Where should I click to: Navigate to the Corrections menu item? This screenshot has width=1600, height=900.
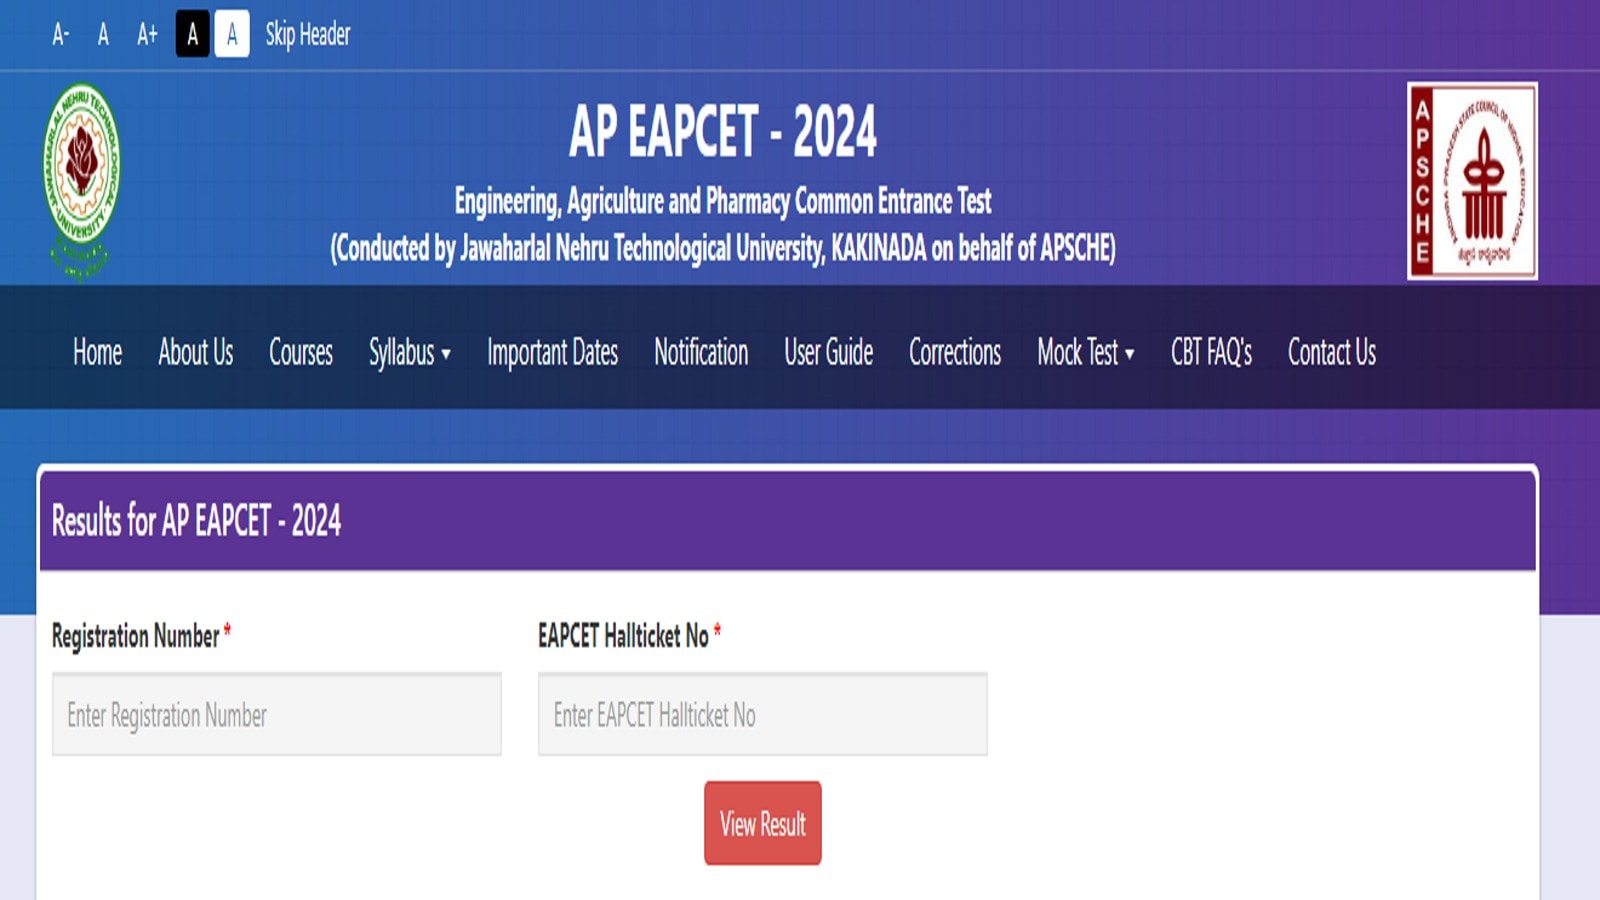tap(954, 353)
